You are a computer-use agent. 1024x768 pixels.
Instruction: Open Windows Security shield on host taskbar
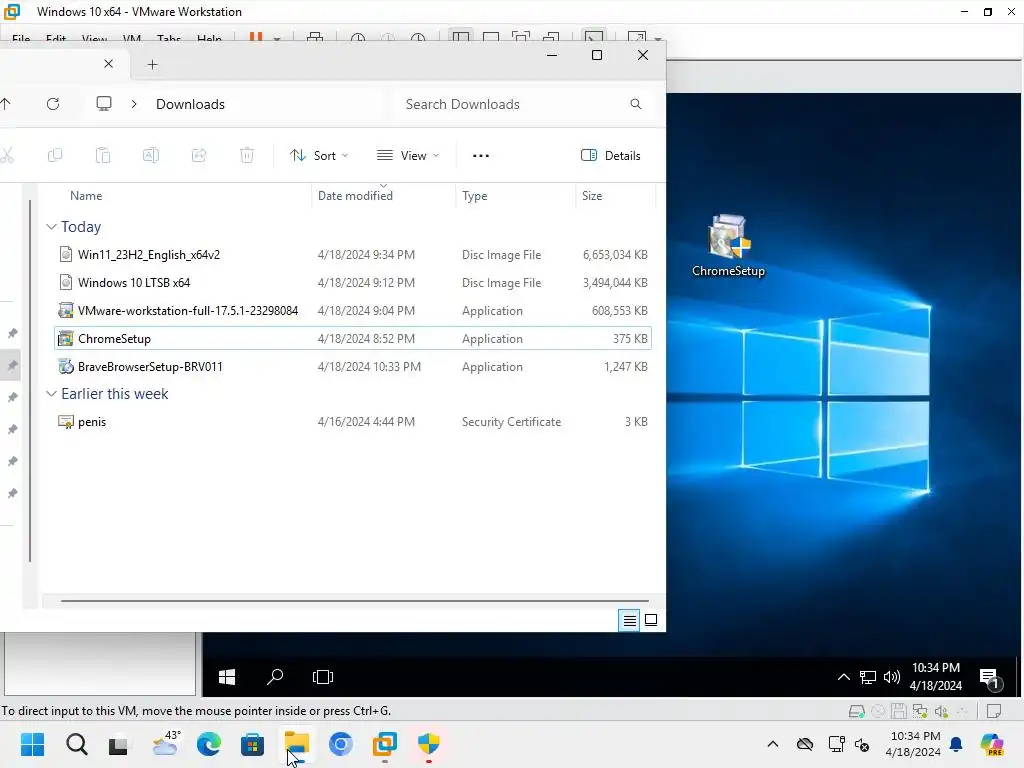[x=428, y=744]
